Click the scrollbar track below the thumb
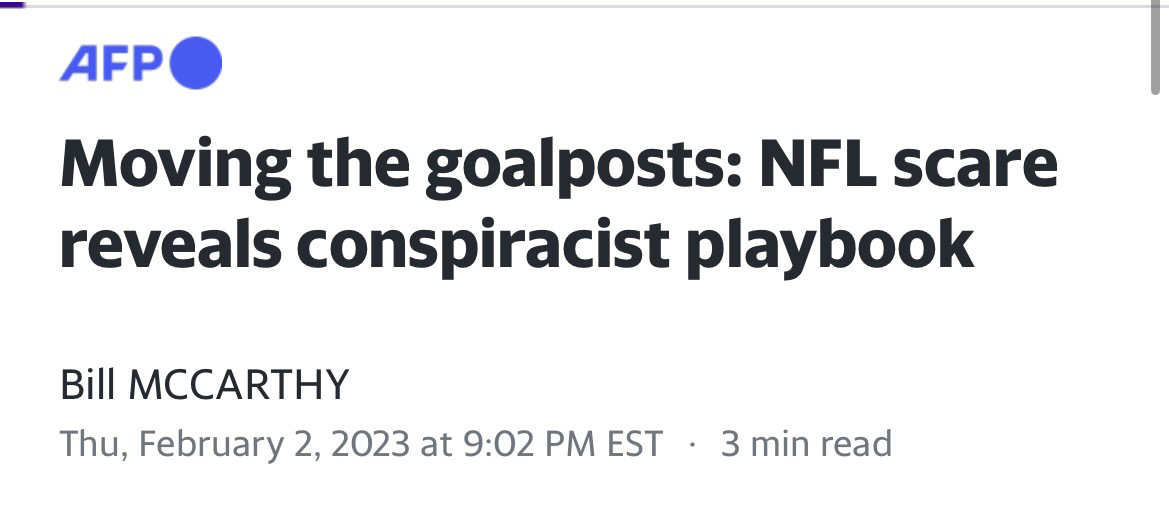Viewport: 1169px width, 511px height. (1156, 302)
